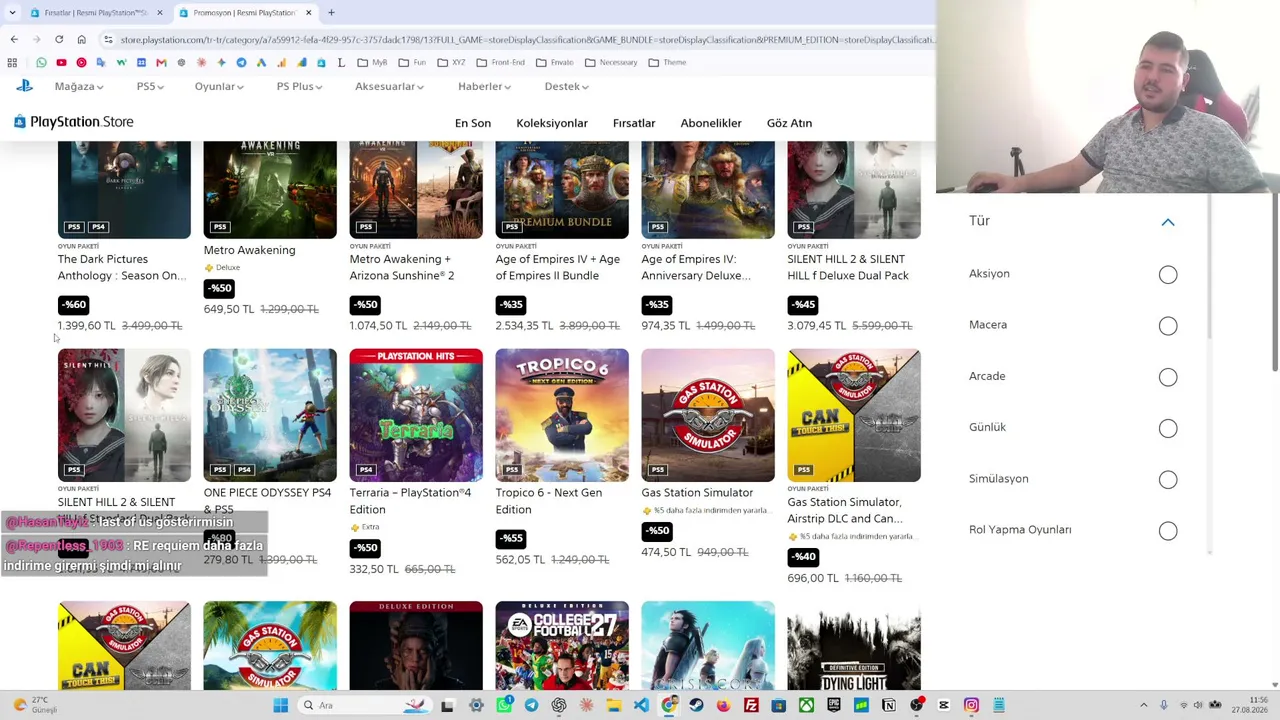Go to the Göz Atın store section
The height and width of the screenshot is (720, 1280).
pos(789,123)
